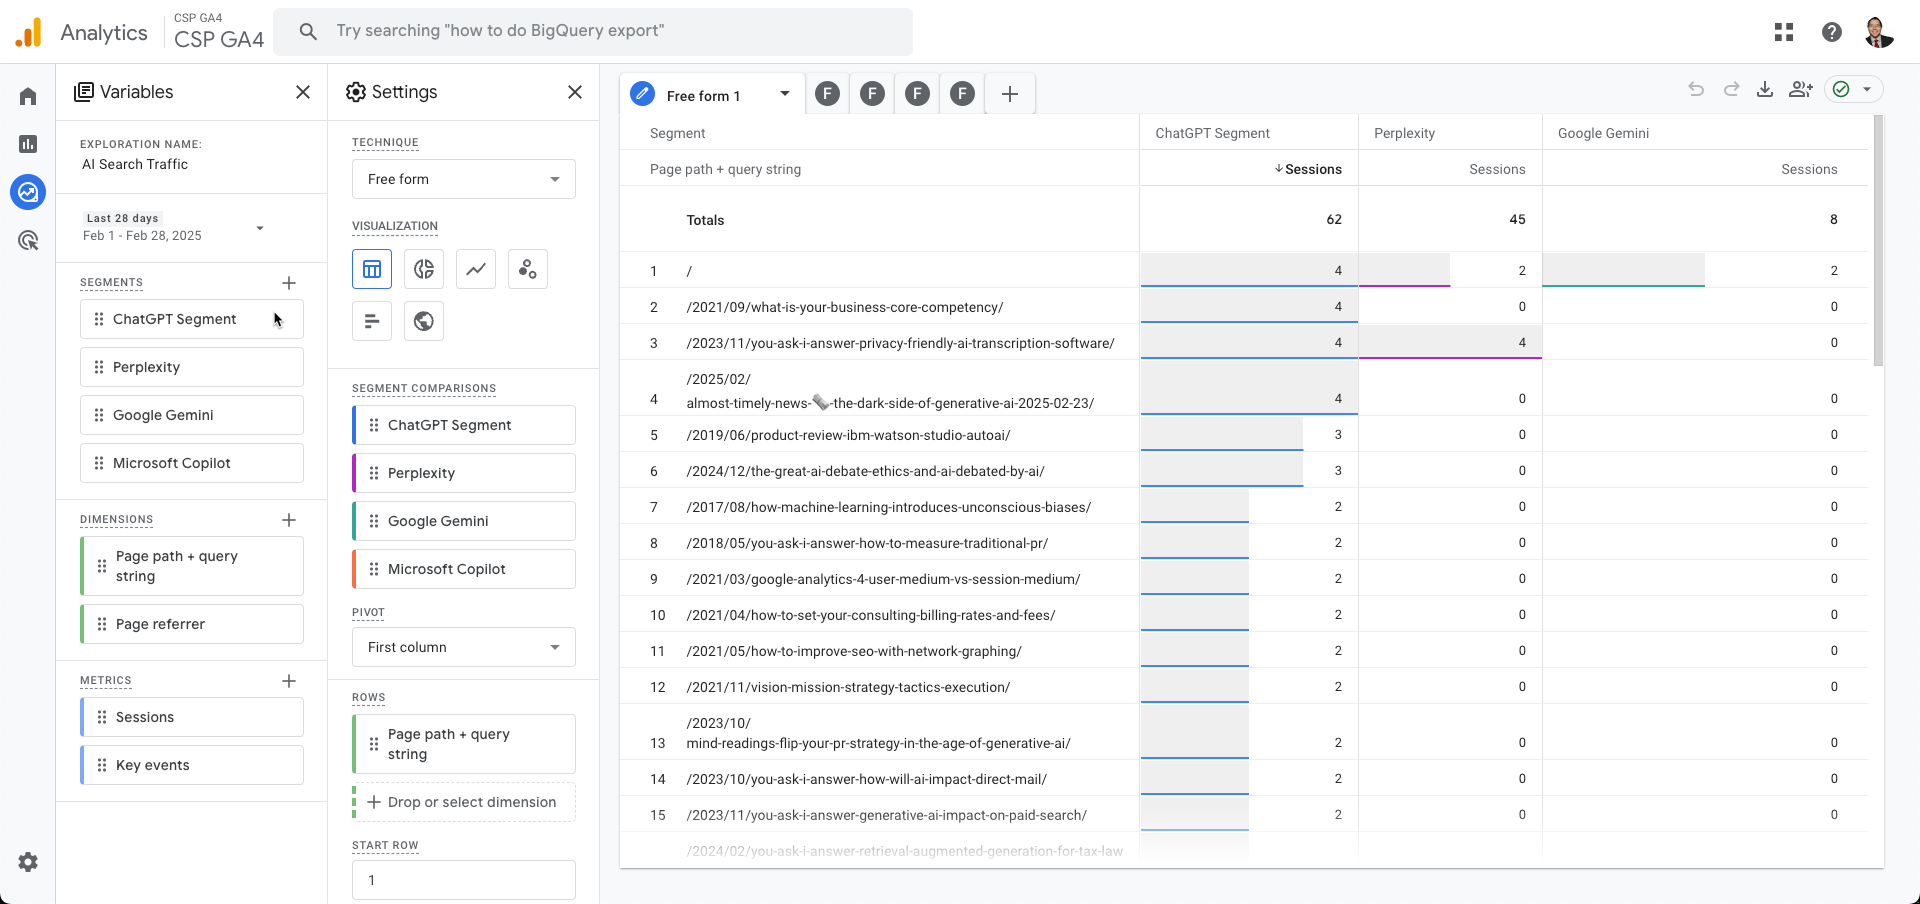Add a new dimension with plus icon

pos(289,520)
